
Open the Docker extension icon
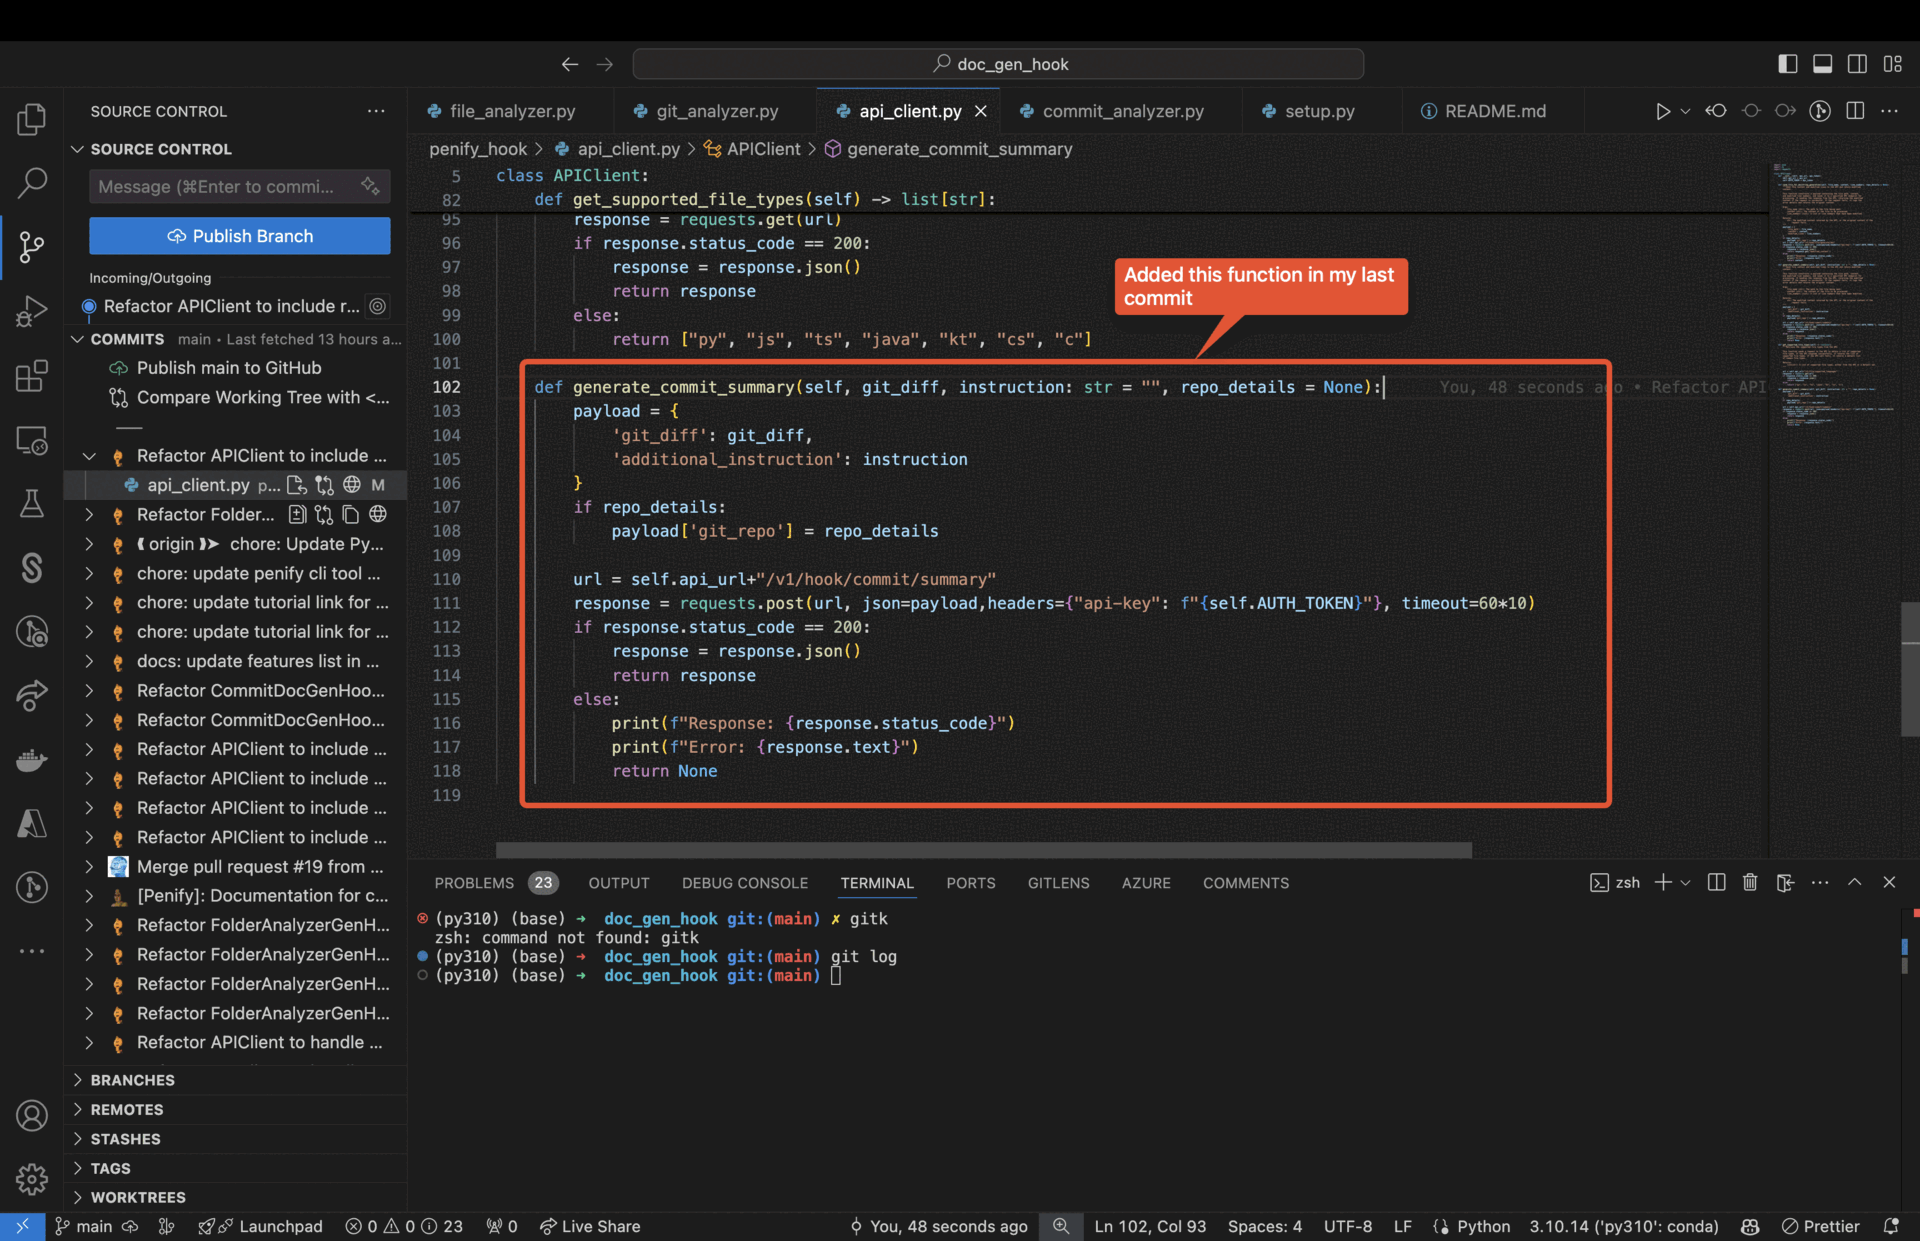point(33,760)
